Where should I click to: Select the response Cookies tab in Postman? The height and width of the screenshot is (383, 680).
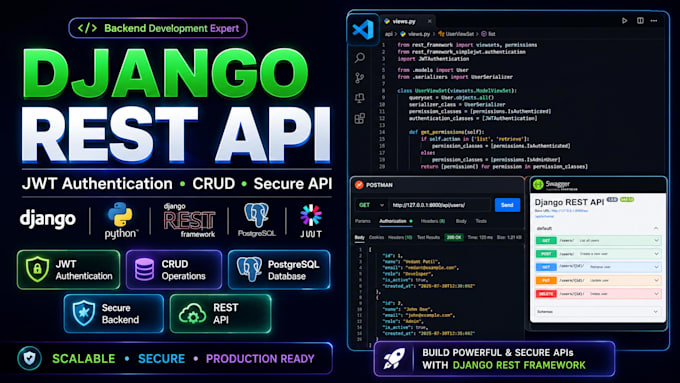(x=376, y=237)
